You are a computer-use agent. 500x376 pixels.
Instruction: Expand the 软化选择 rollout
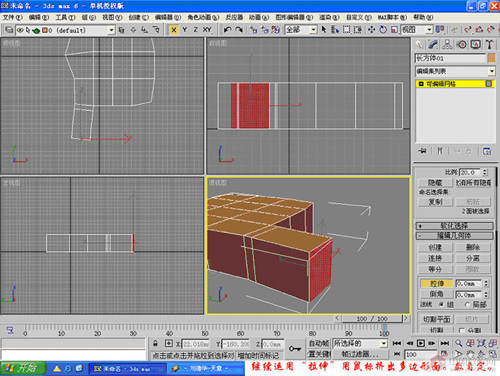point(454,226)
